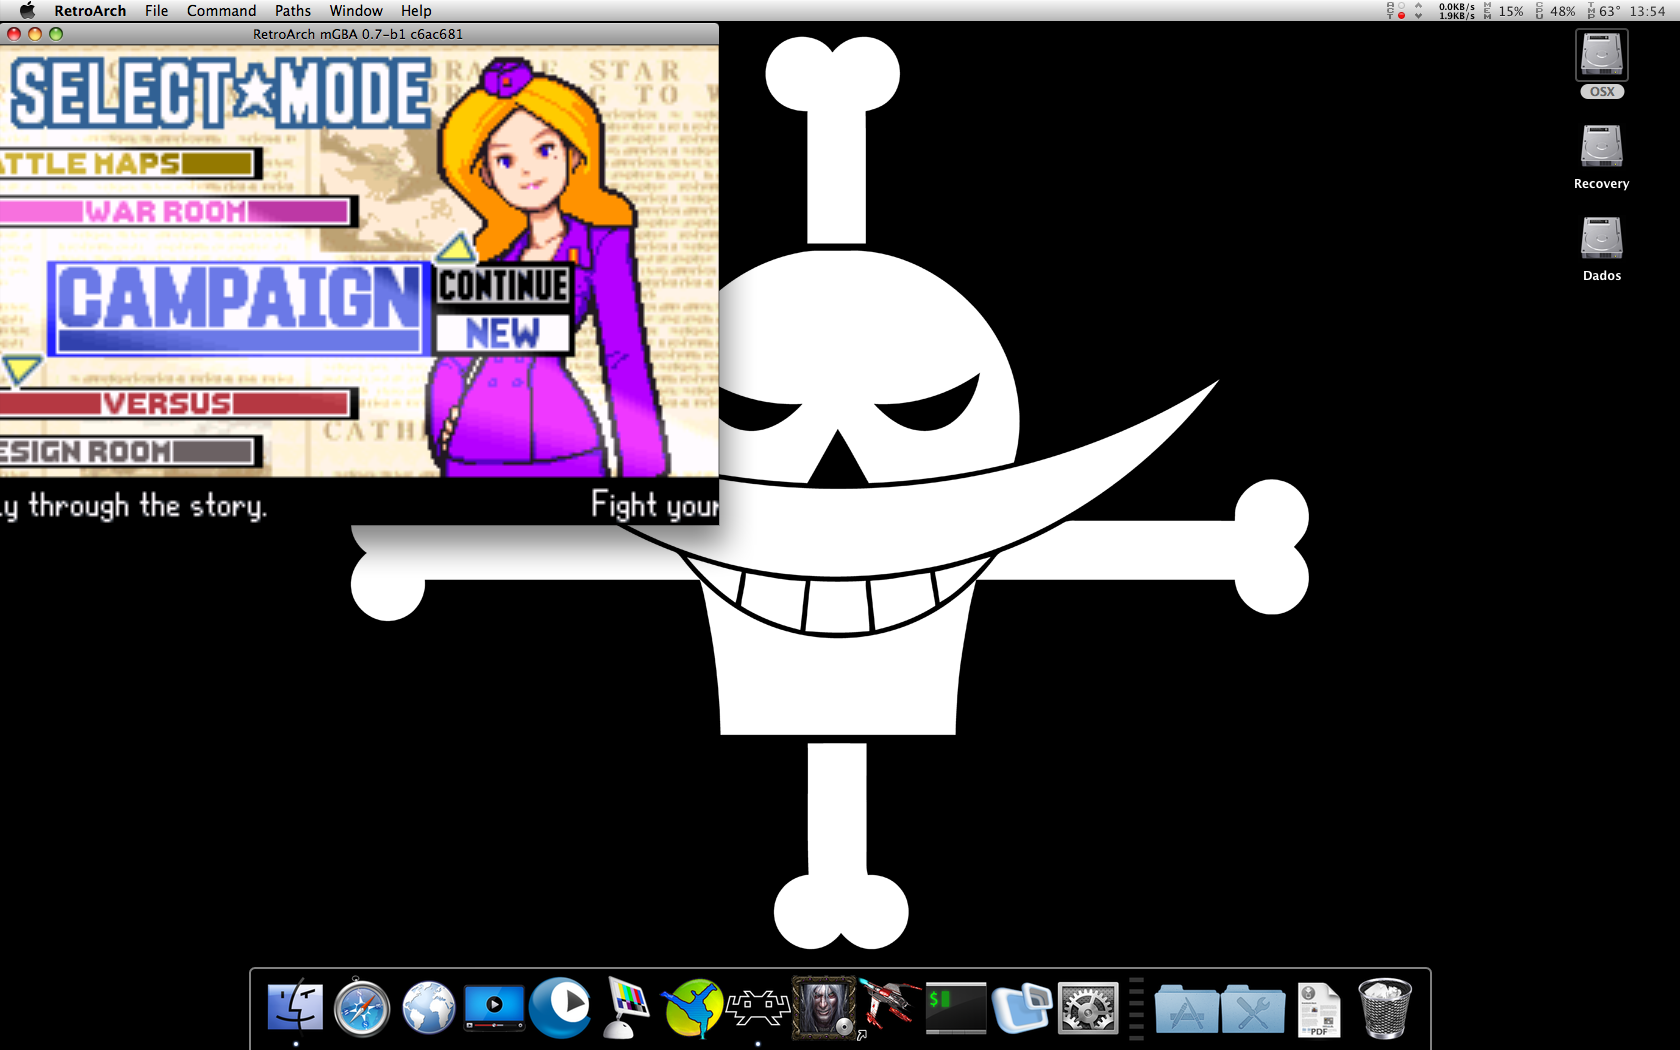
Task: Select Continue under Campaign
Action: [503, 286]
